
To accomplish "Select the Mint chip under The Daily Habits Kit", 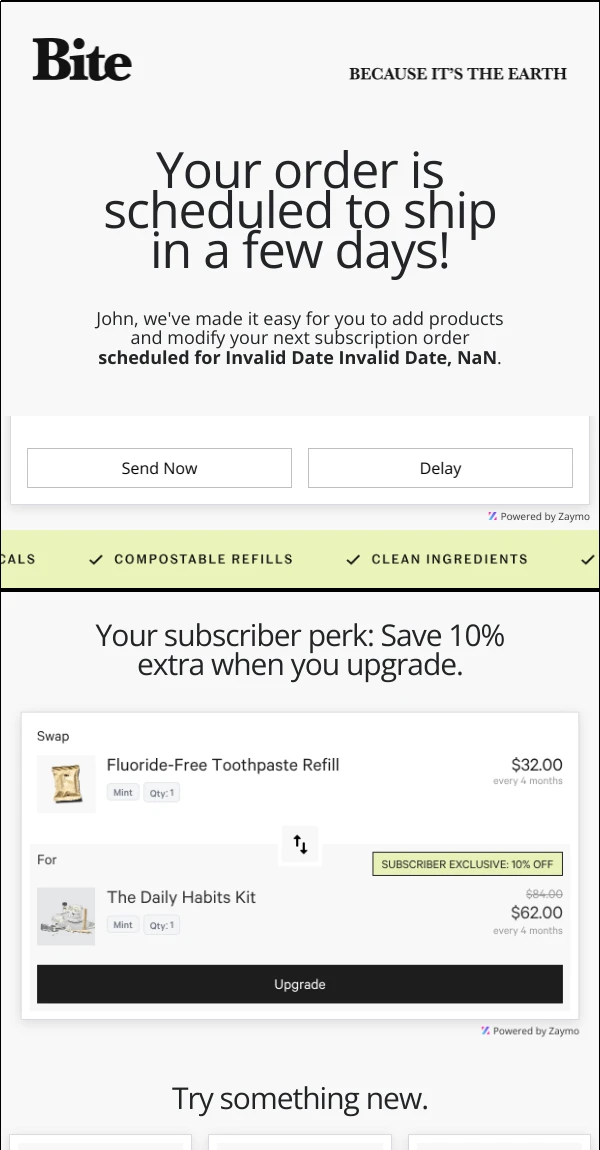I will coord(122,924).
